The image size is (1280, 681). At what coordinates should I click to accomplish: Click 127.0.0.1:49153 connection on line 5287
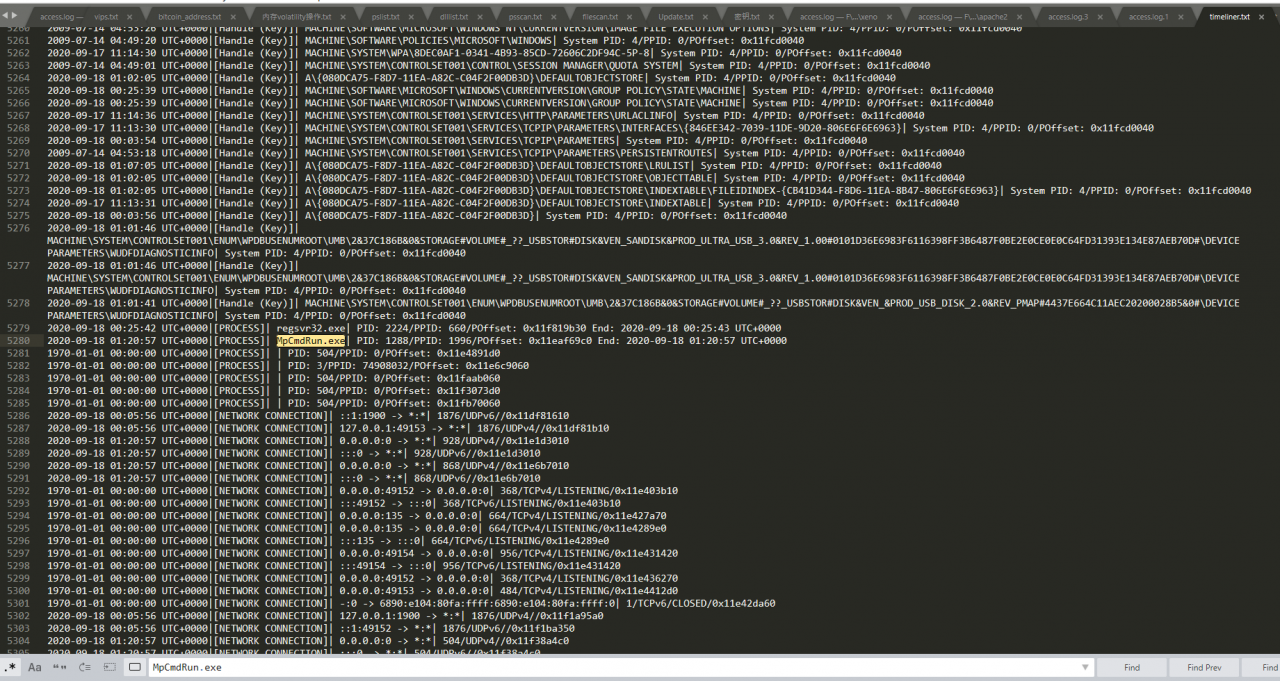tap(385, 428)
